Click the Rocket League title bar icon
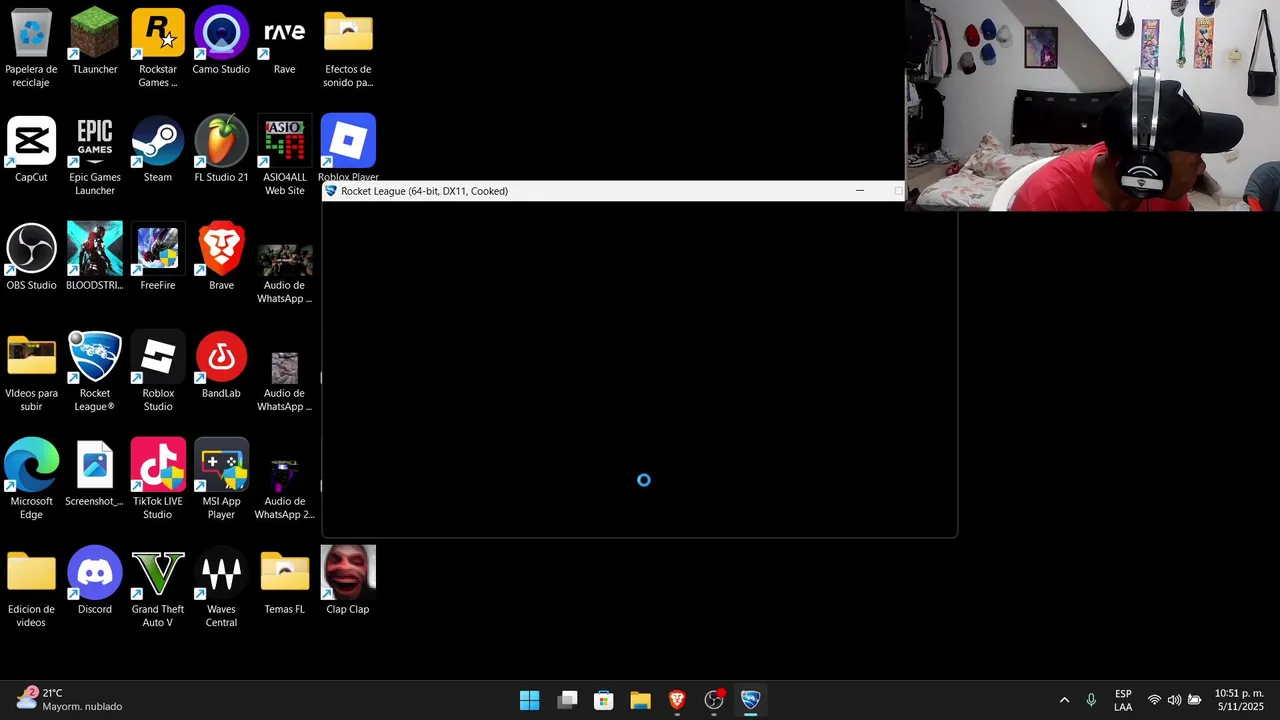The image size is (1280, 720). [331, 191]
